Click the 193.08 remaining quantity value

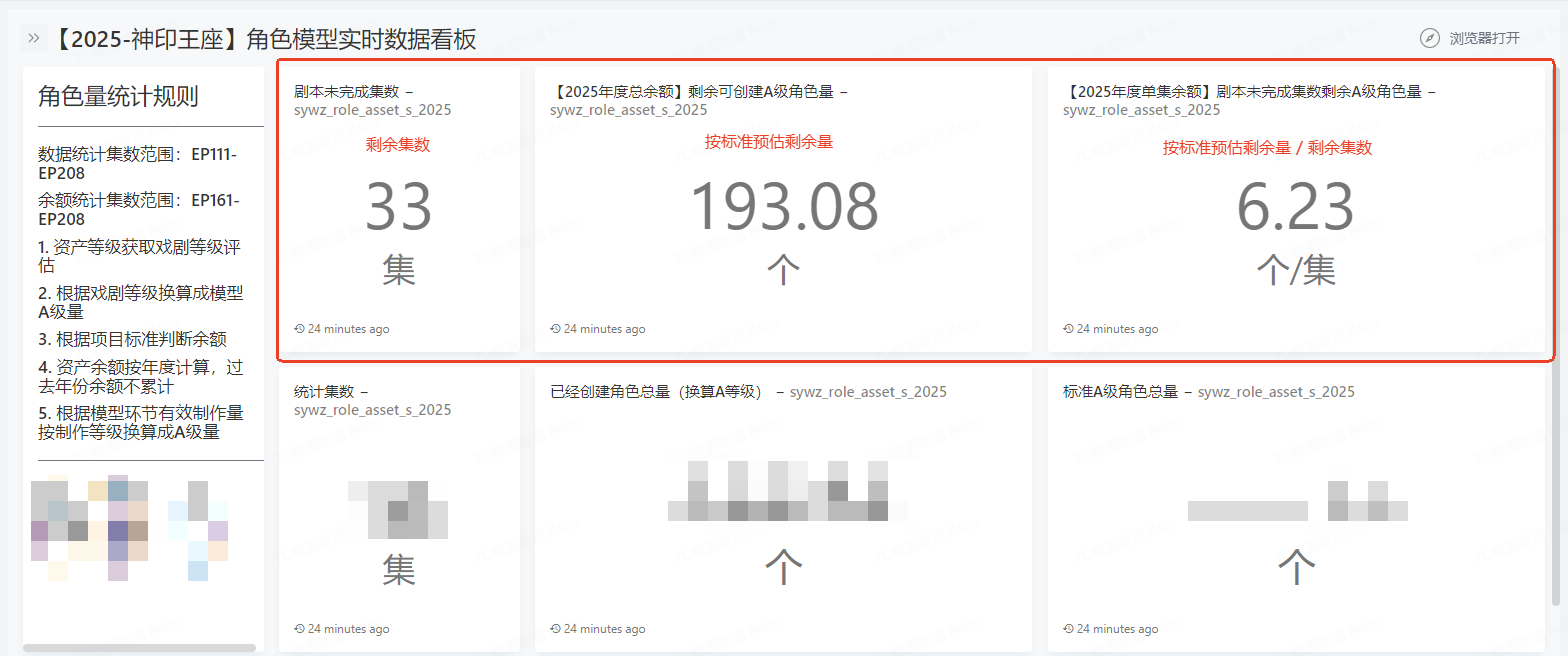[784, 207]
